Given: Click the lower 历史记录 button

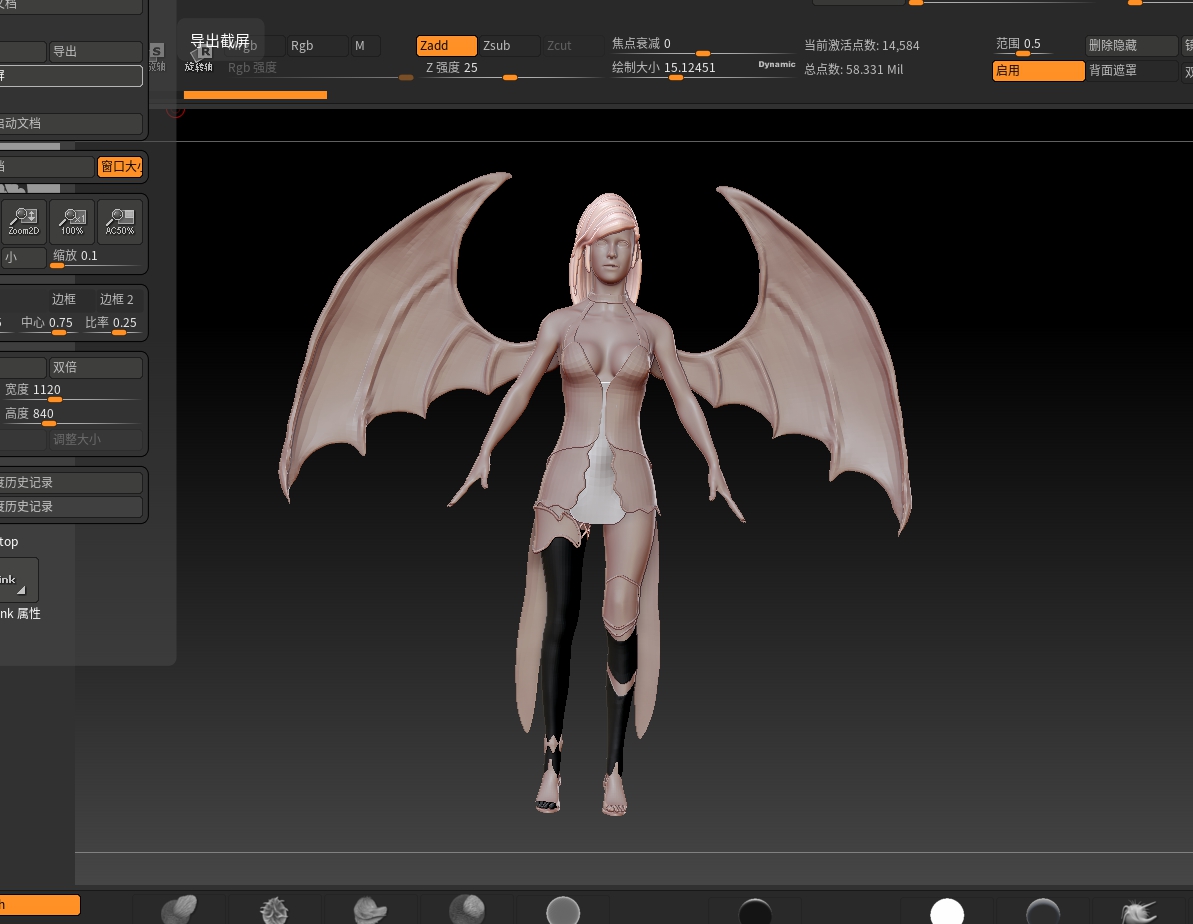Looking at the screenshot, I should [71, 506].
